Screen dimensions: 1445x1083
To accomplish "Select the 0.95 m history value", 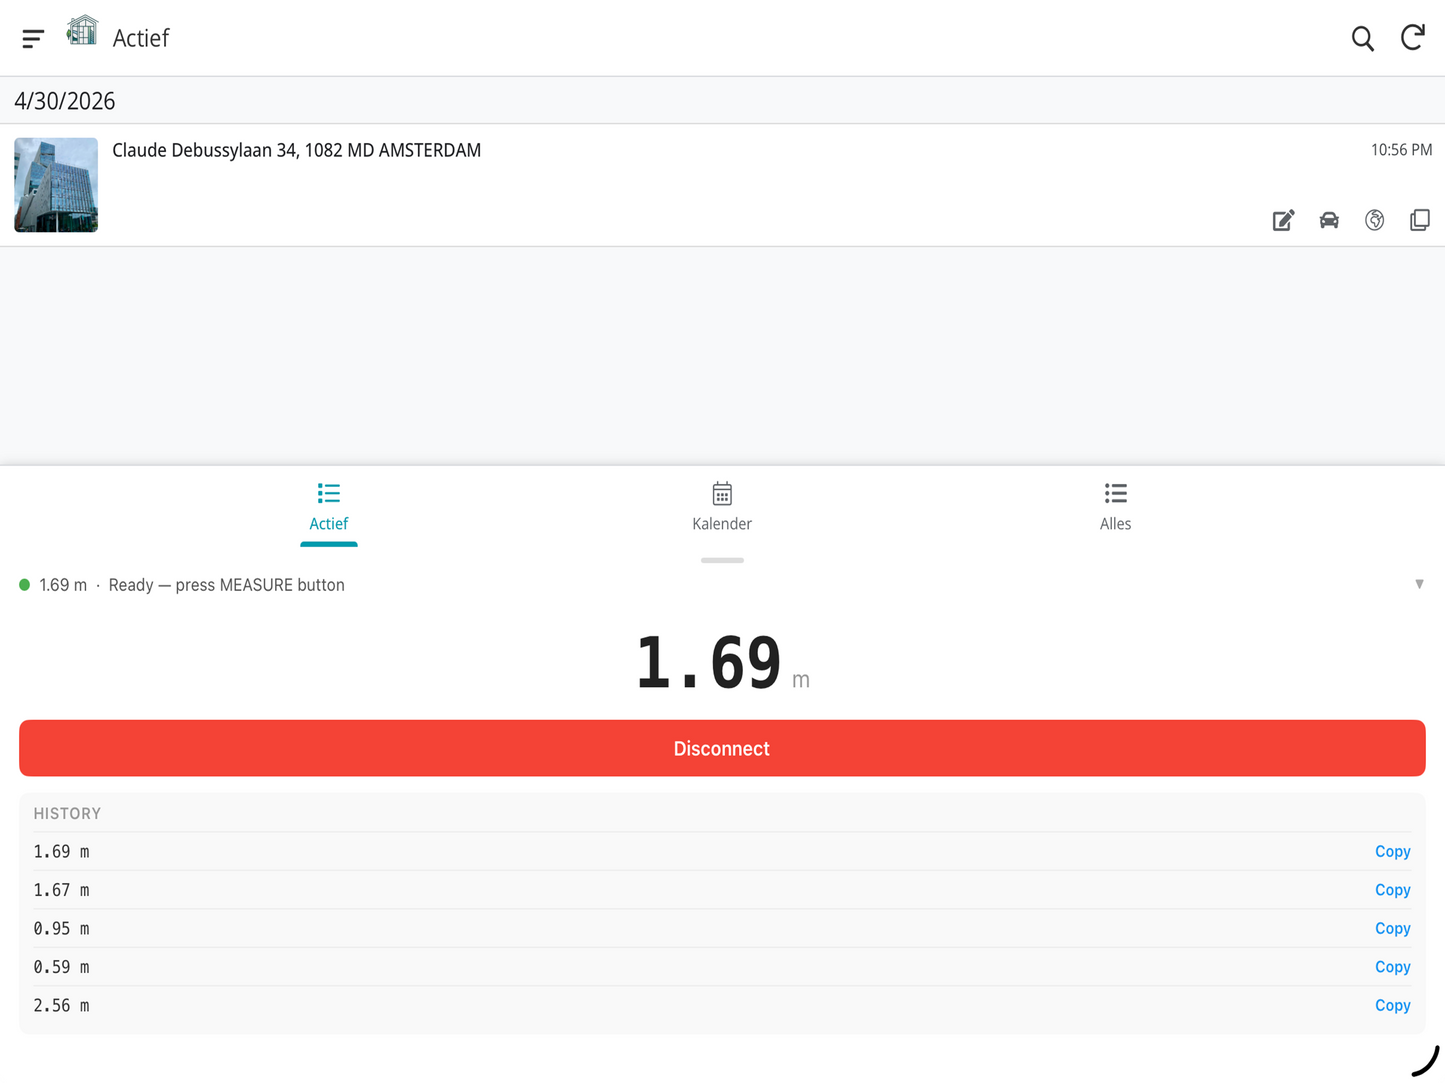I will tap(61, 929).
